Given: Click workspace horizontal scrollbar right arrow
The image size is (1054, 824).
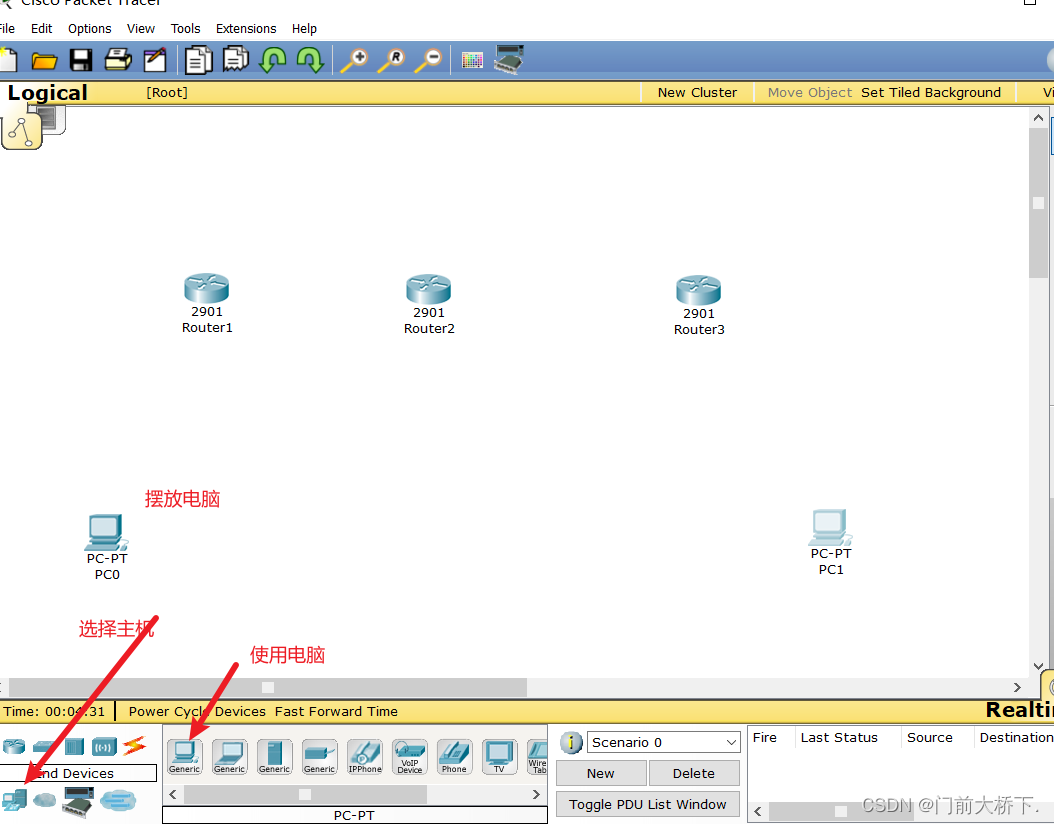Looking at the screenshot, I should [x=1016, y=687].
